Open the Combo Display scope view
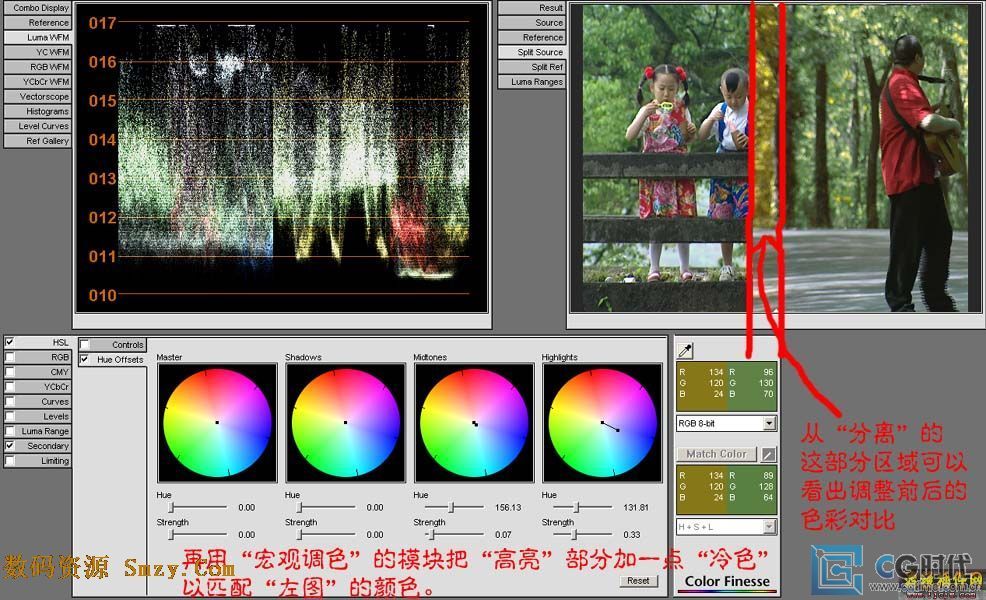Viewport: 986px width, 600px height. (x=37, y=8)
